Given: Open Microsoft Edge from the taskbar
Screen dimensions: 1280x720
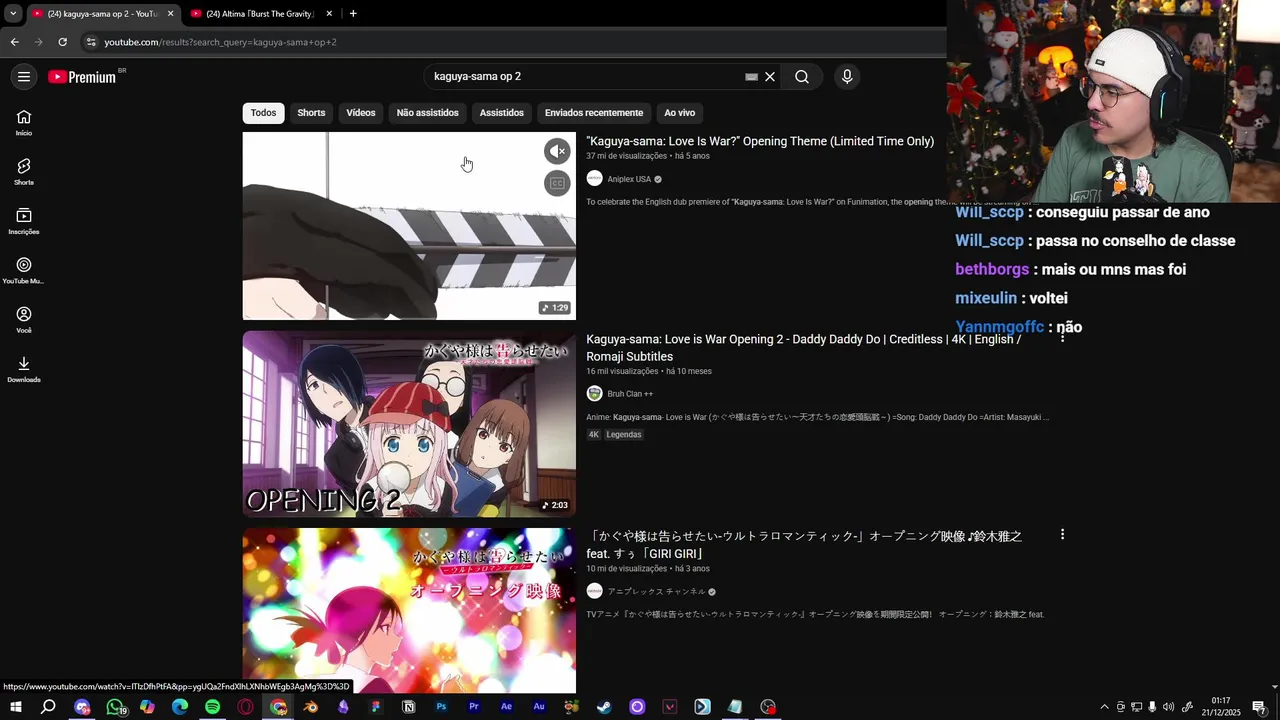Looking at the screenshot, I should (x=180, y=707).
